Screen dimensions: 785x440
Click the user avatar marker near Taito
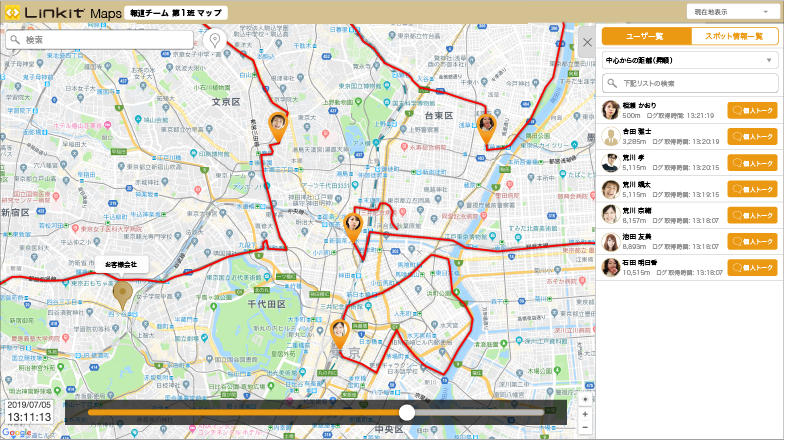(487, 124)
